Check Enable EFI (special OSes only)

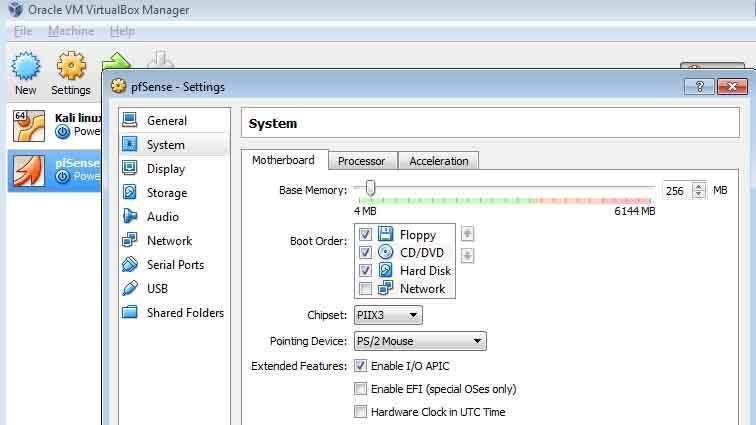pos(360,389)
